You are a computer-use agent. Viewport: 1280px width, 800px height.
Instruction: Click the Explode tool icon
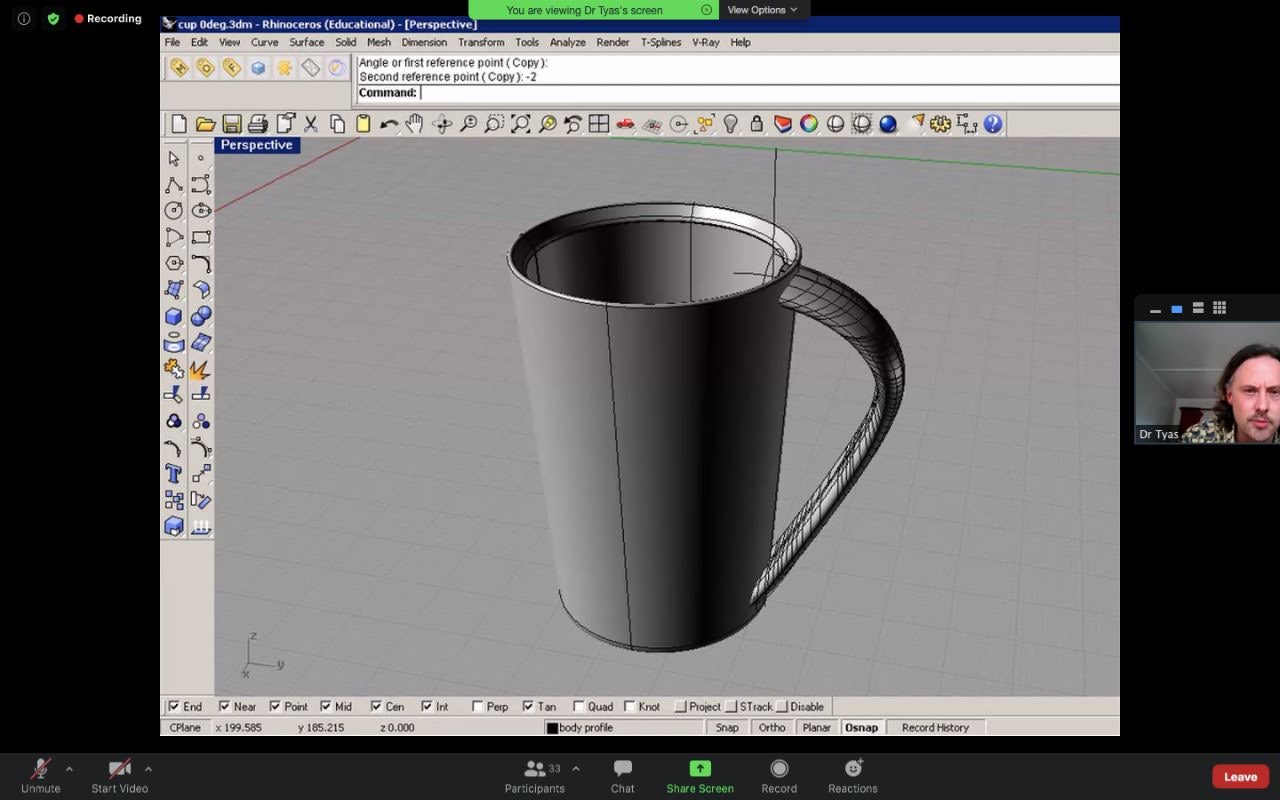201,369
